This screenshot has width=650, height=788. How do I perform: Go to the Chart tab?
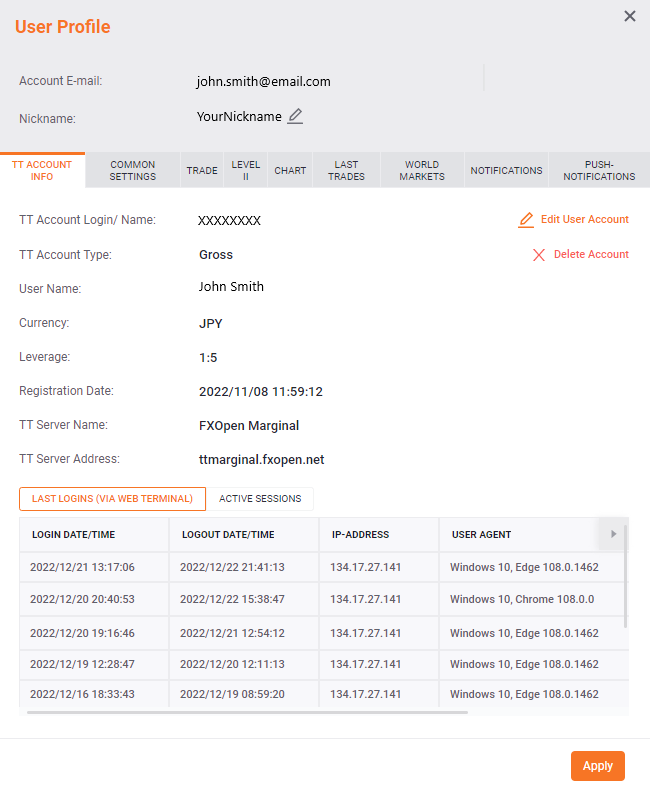(x=290, y=170)
